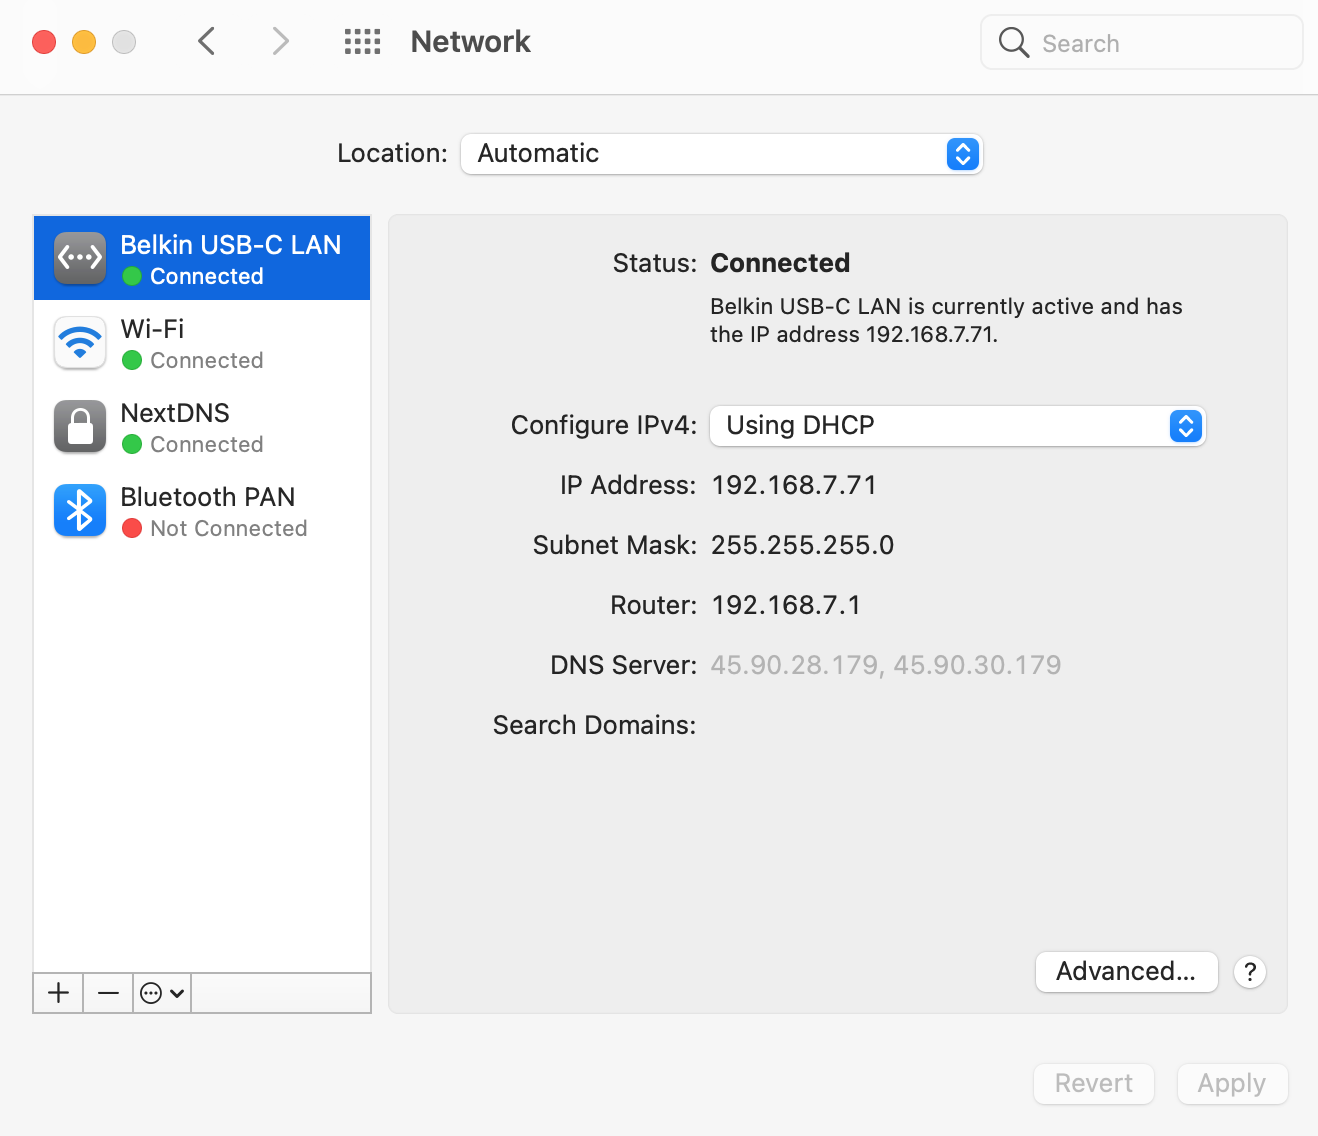
Task: Open Advanced network settings
Action: (x=1126, y=971)
